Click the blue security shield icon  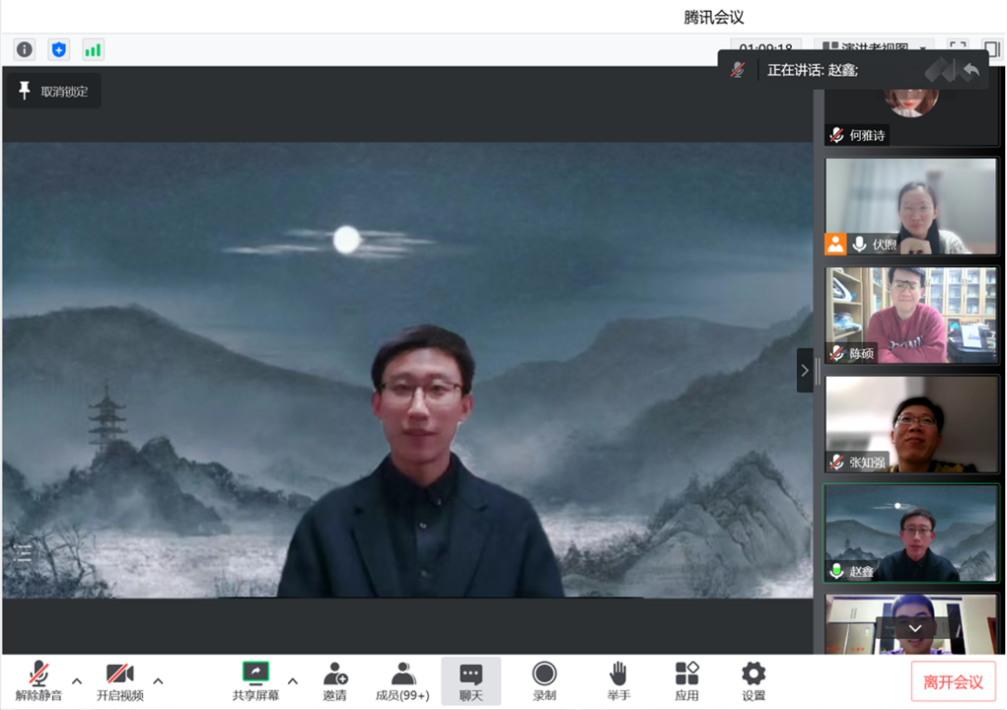59,49
